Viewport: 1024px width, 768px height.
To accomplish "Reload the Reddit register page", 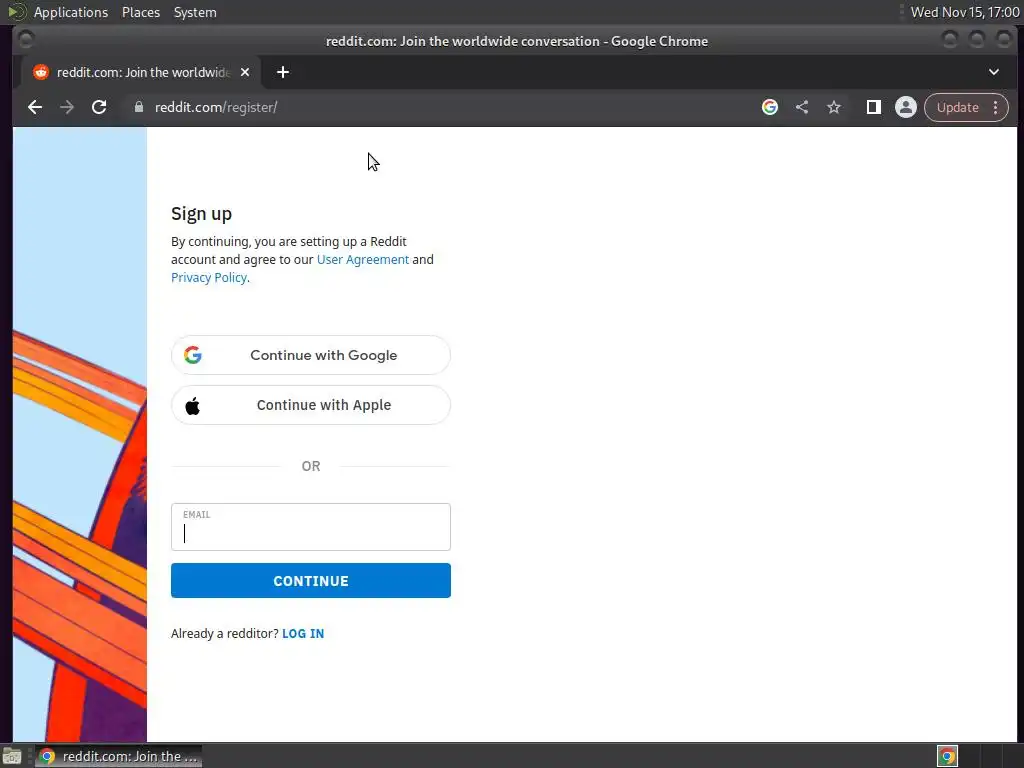I will (99, 107).
